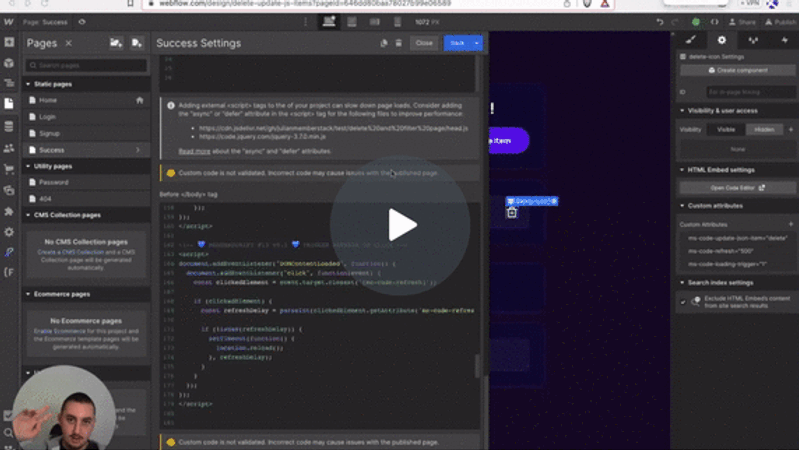Redo the last action
Viewport: 799px width, 450px height.
tap(675, 22)
